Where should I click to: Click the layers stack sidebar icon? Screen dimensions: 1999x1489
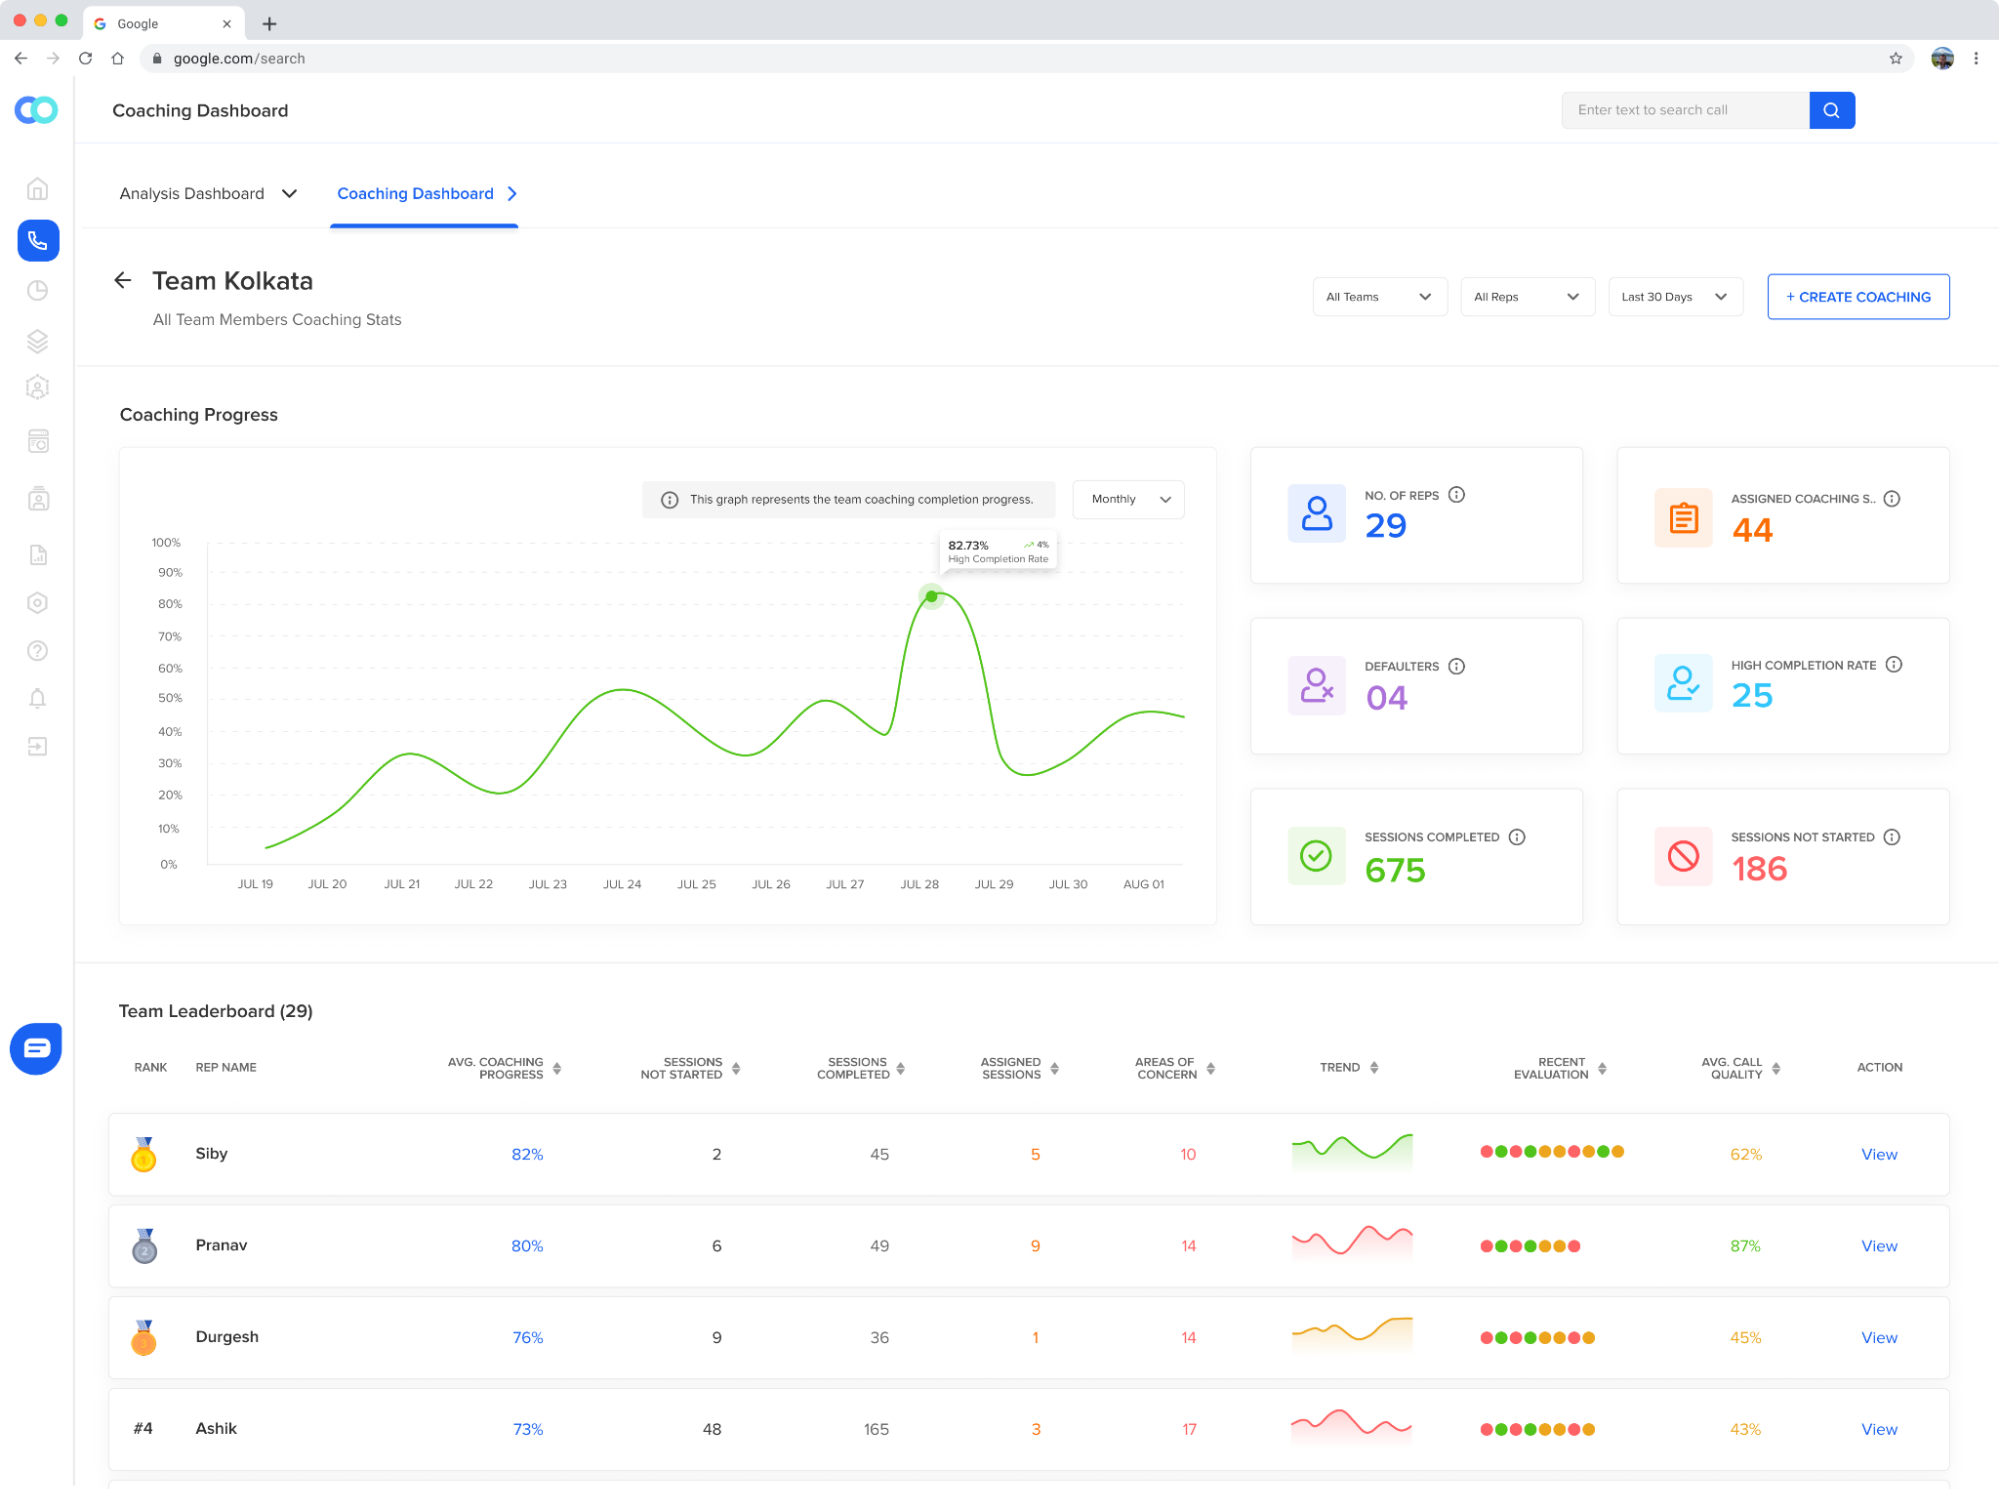click(x=38, y=341)
